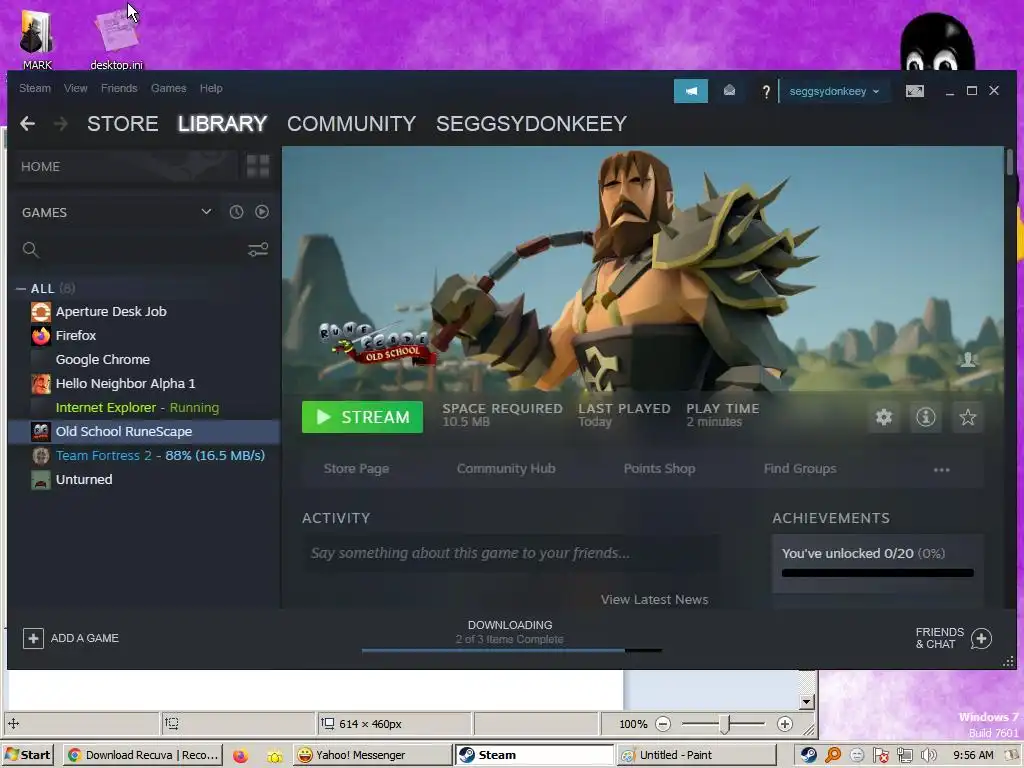Click the activity status input field
This screenshot has height=768, width=1024.
point(511,553)
